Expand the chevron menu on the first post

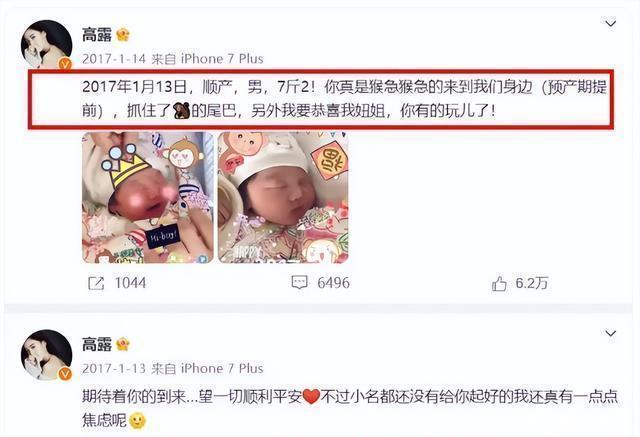point(610,24)
